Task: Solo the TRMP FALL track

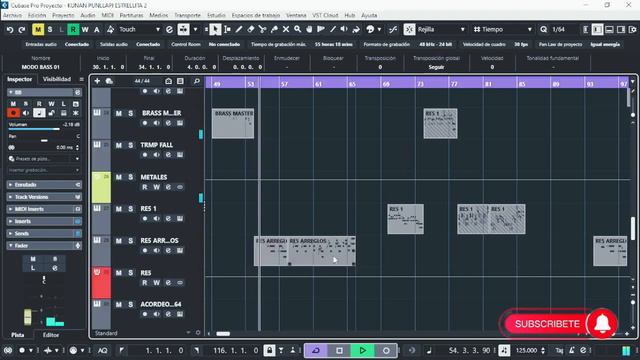Action: pyautogui.click(x=131, y=145)
